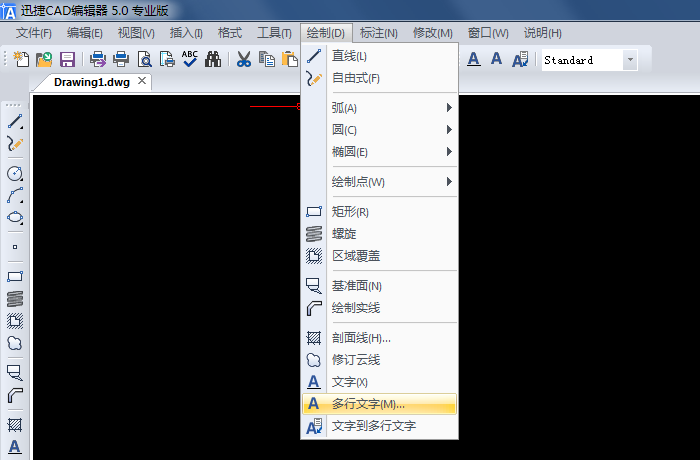The height and width of the screenshot is (460, 700).
Task: Click the purple Save floppy icon
Action: [x=67, y=59]
